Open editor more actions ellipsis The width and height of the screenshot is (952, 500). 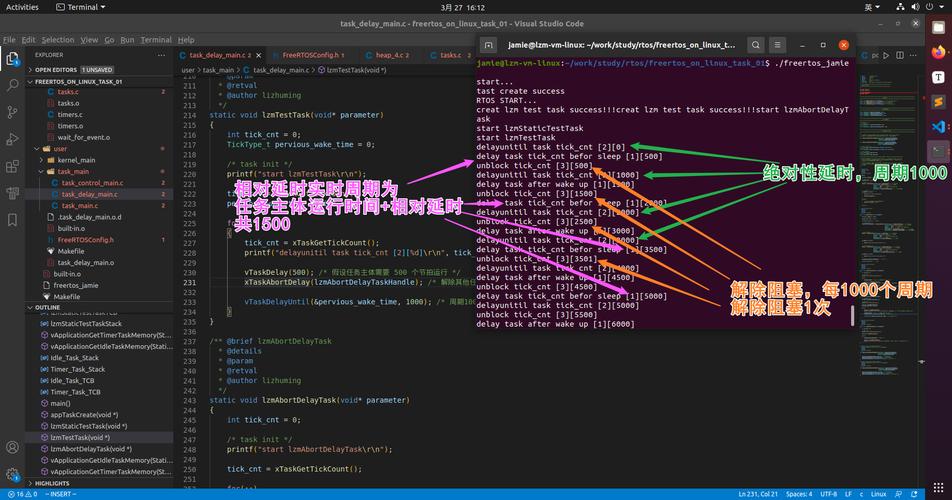click(x=913, y=55)
